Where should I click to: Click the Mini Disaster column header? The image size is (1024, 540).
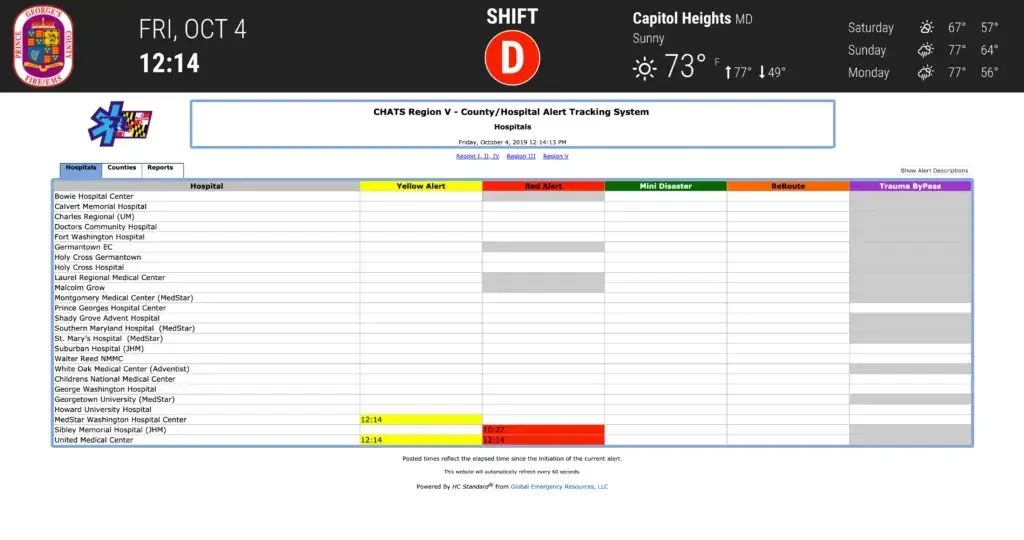665,186
